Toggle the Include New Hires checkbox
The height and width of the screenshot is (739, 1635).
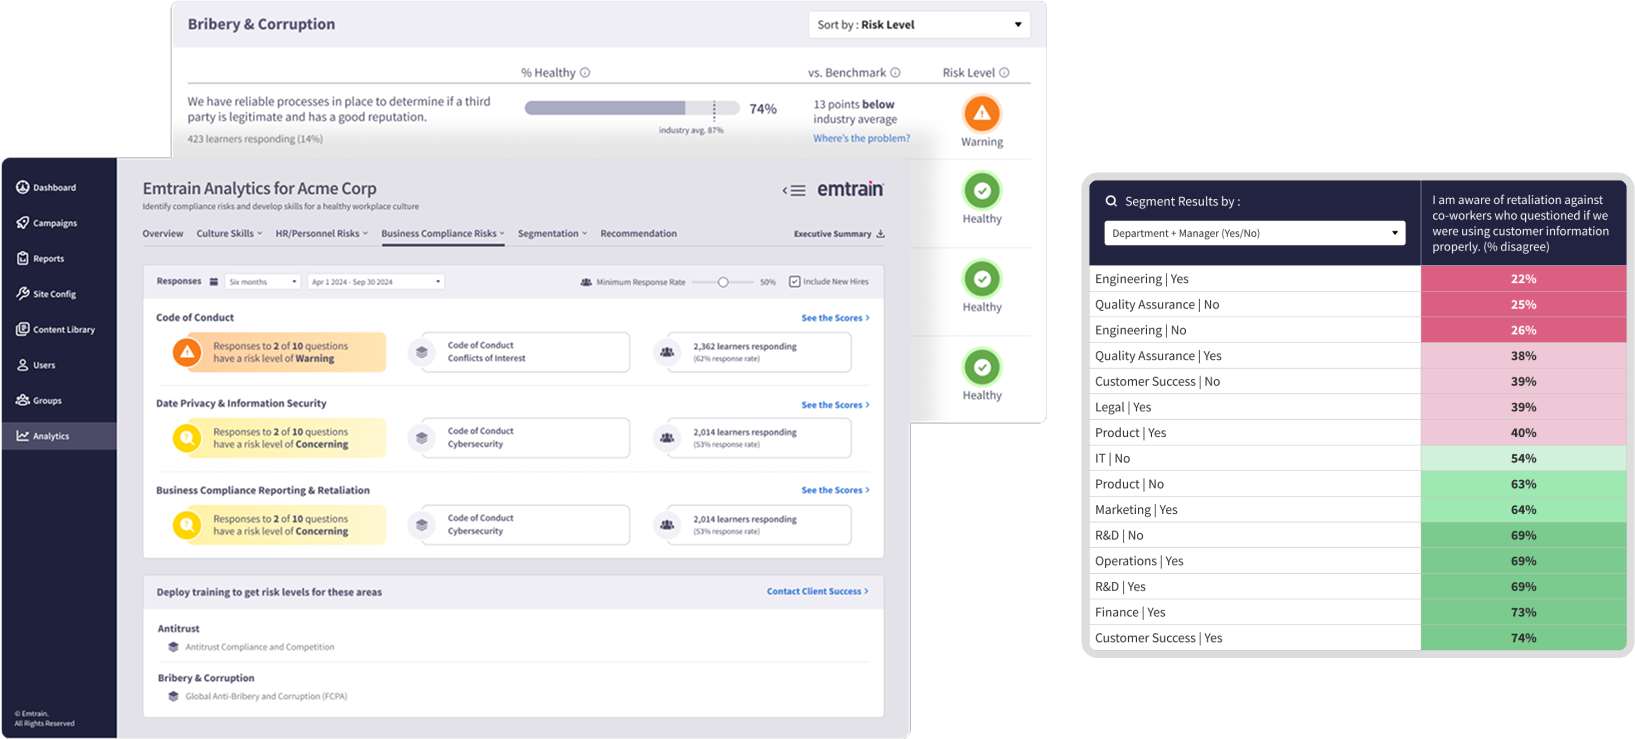[795, 282]
